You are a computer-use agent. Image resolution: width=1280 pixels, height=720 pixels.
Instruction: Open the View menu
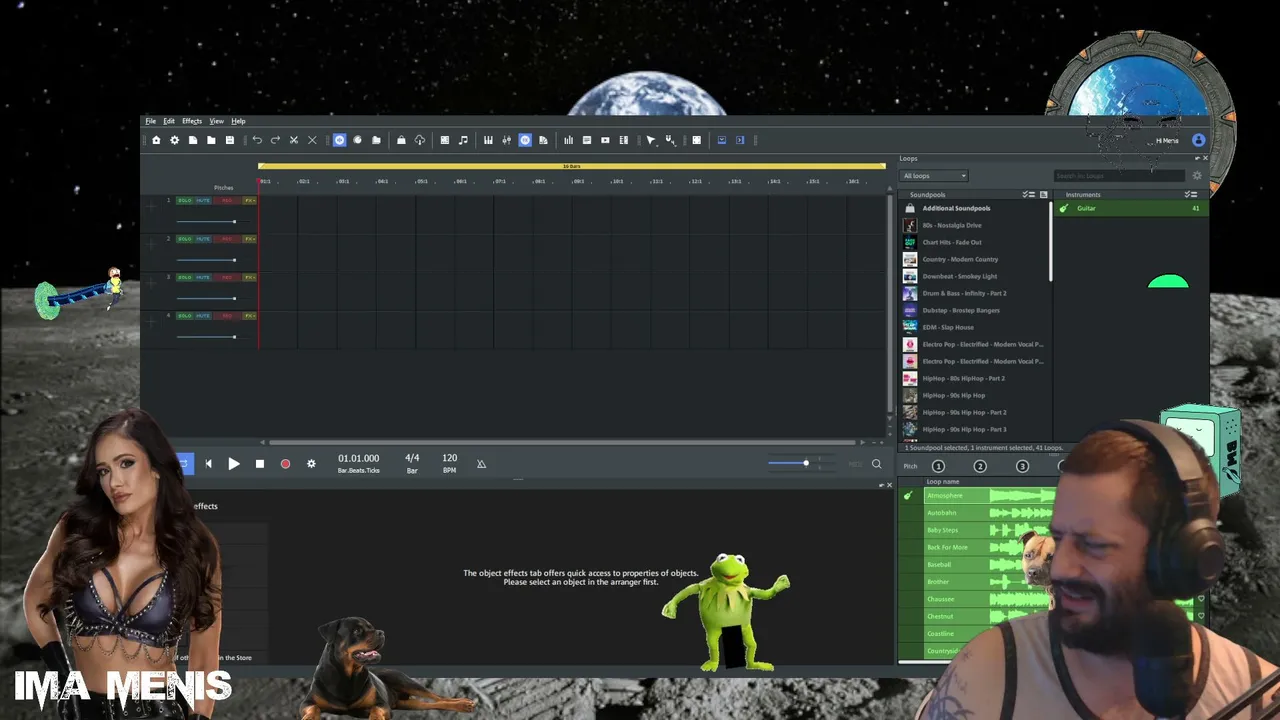216,121
